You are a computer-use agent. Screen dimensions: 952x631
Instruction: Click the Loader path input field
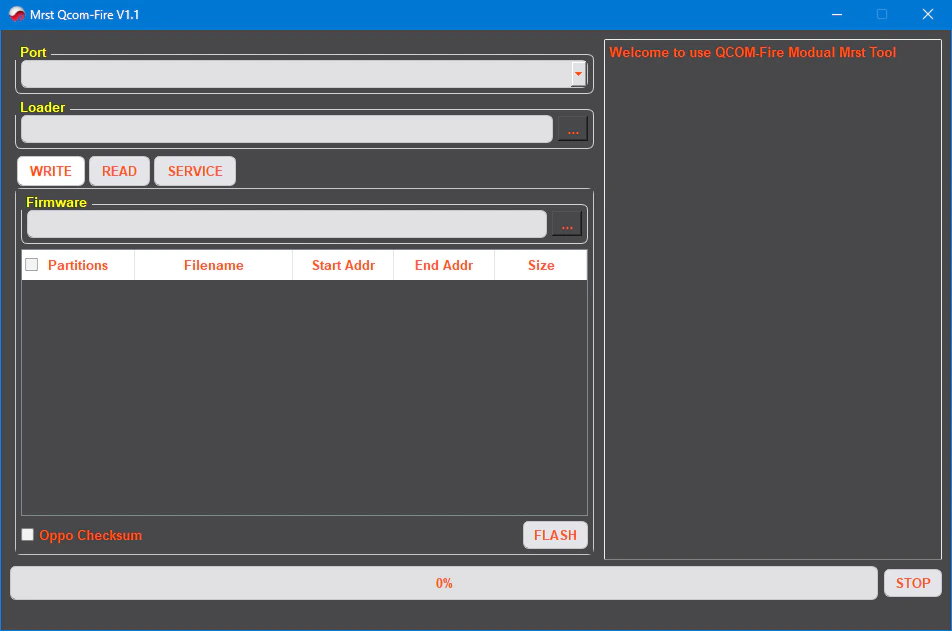point(286,129)
